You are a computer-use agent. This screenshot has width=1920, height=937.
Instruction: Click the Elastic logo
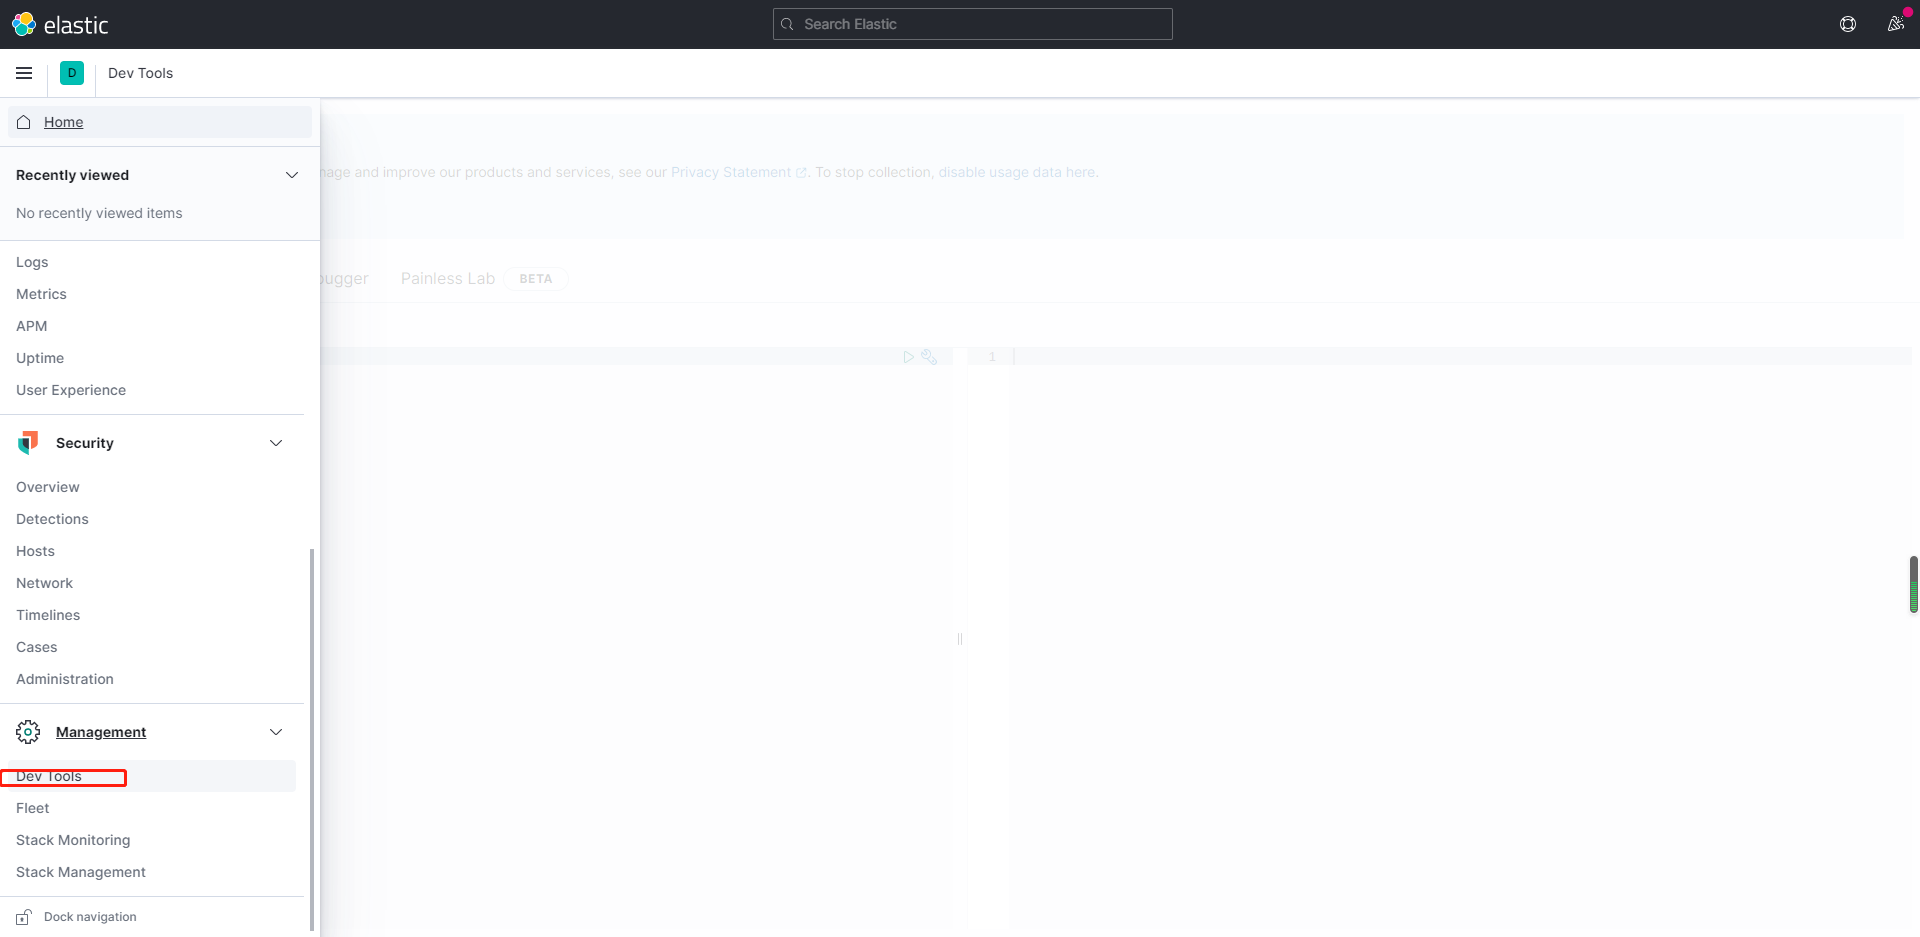click(x=60, y=24)
